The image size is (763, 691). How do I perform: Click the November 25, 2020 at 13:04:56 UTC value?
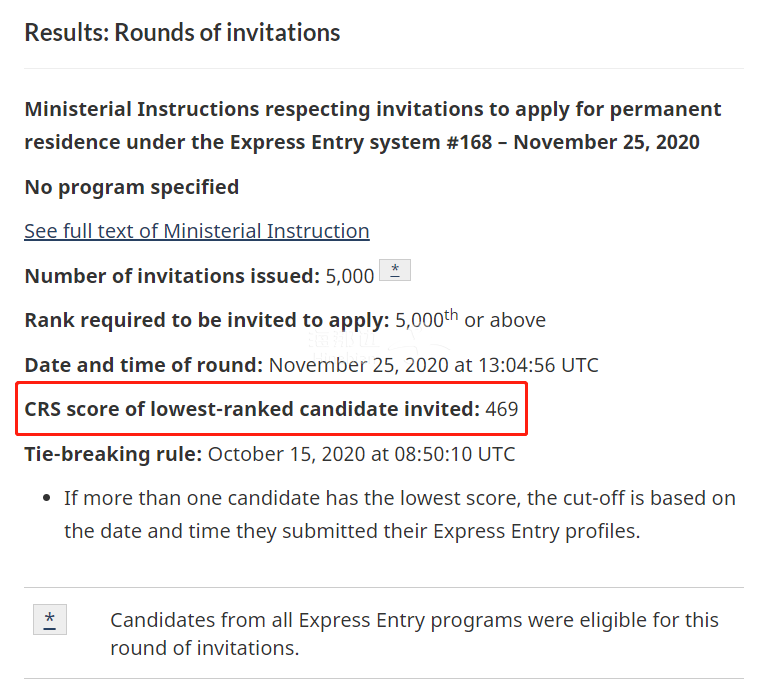coord(434,365)
